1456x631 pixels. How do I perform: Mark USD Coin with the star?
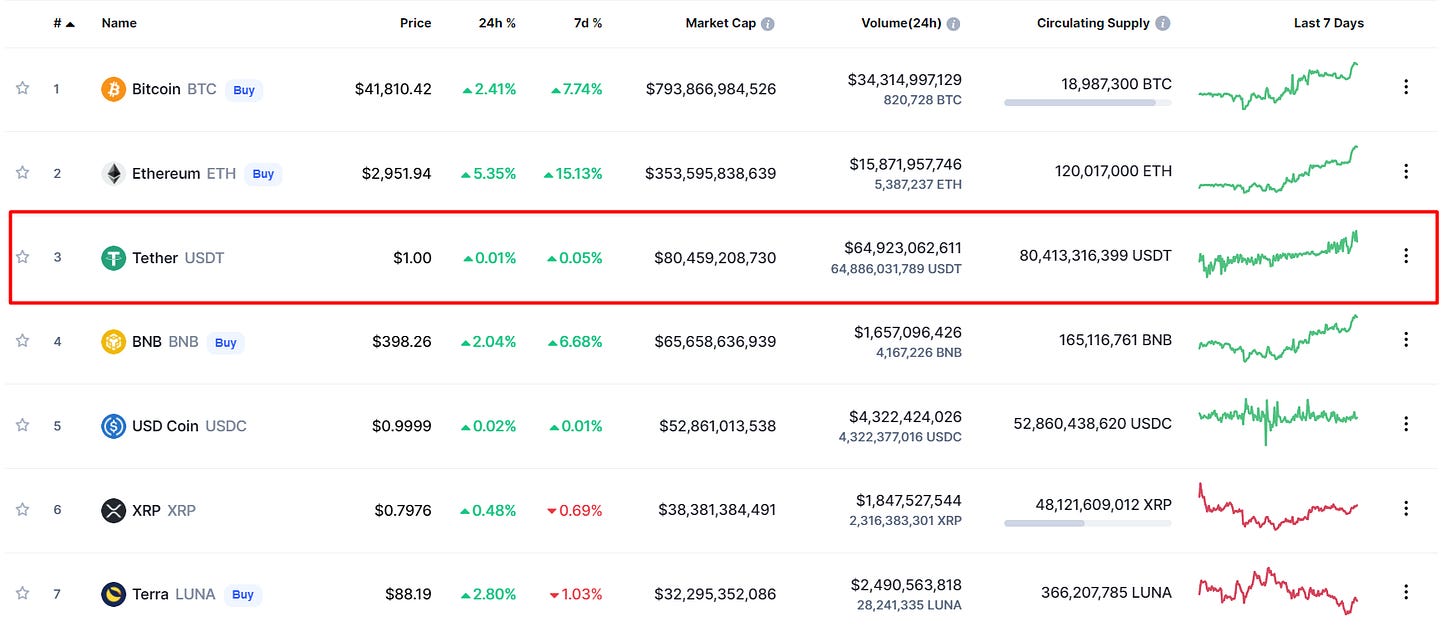tap(22, 425)
